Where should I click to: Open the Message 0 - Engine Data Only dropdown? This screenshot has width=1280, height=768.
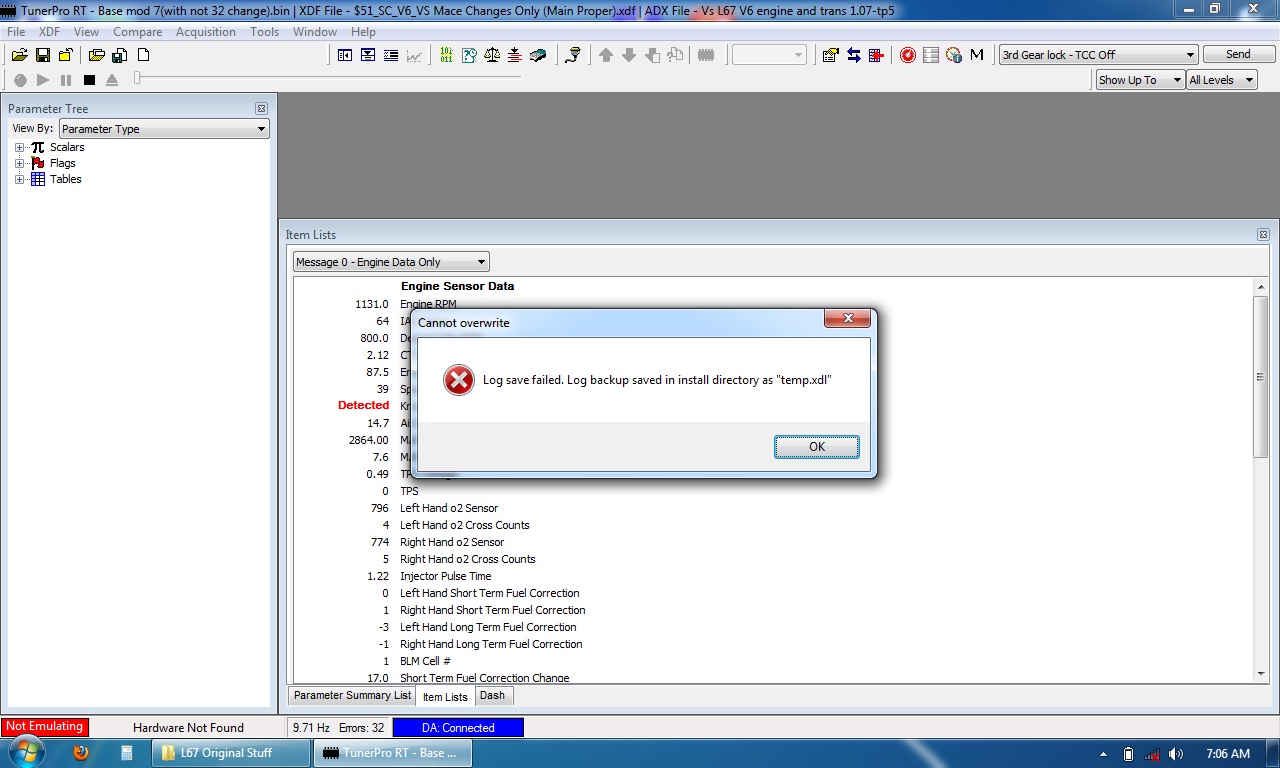[391, 262]
